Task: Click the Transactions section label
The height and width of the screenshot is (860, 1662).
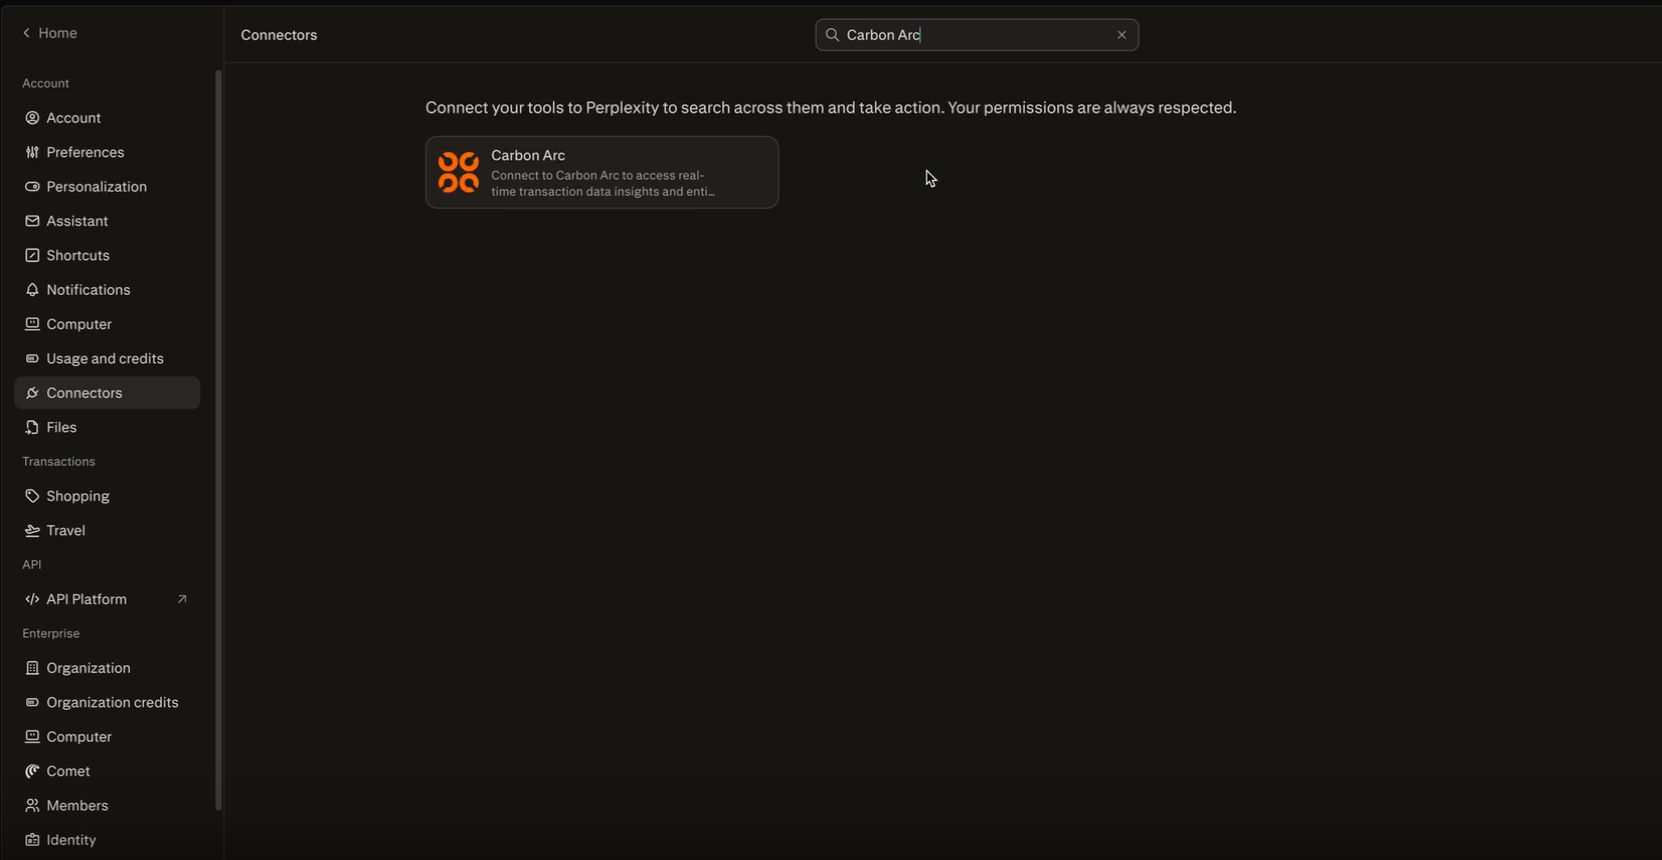Action: pyautogui.click(x=59, y=462)
